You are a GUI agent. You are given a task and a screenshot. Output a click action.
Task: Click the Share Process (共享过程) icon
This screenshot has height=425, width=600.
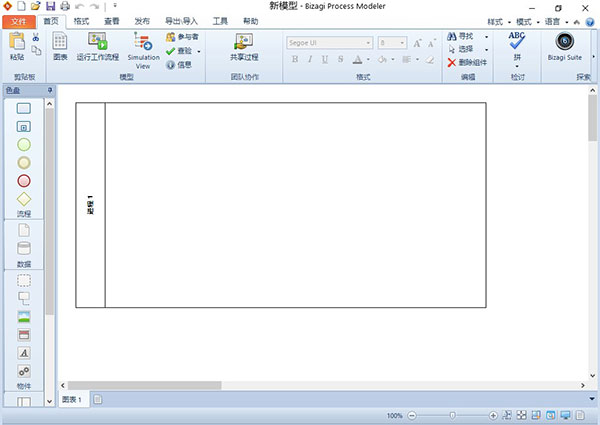[243, 41]
